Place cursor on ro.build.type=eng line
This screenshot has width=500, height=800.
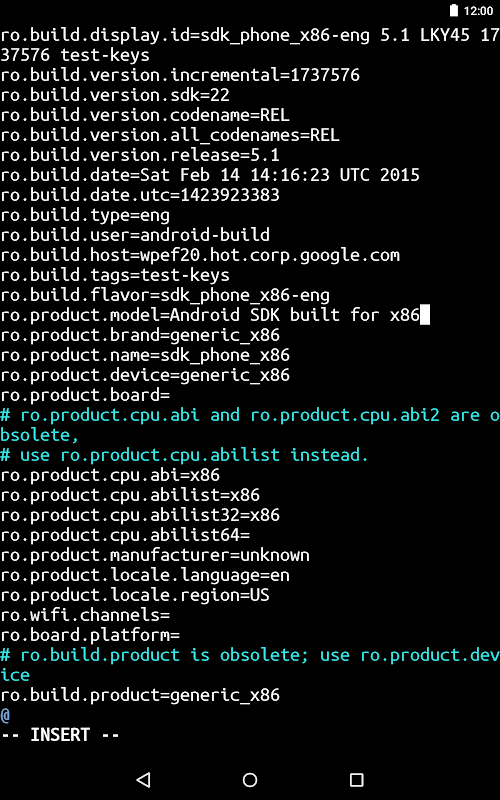click(x=85, y=215)
